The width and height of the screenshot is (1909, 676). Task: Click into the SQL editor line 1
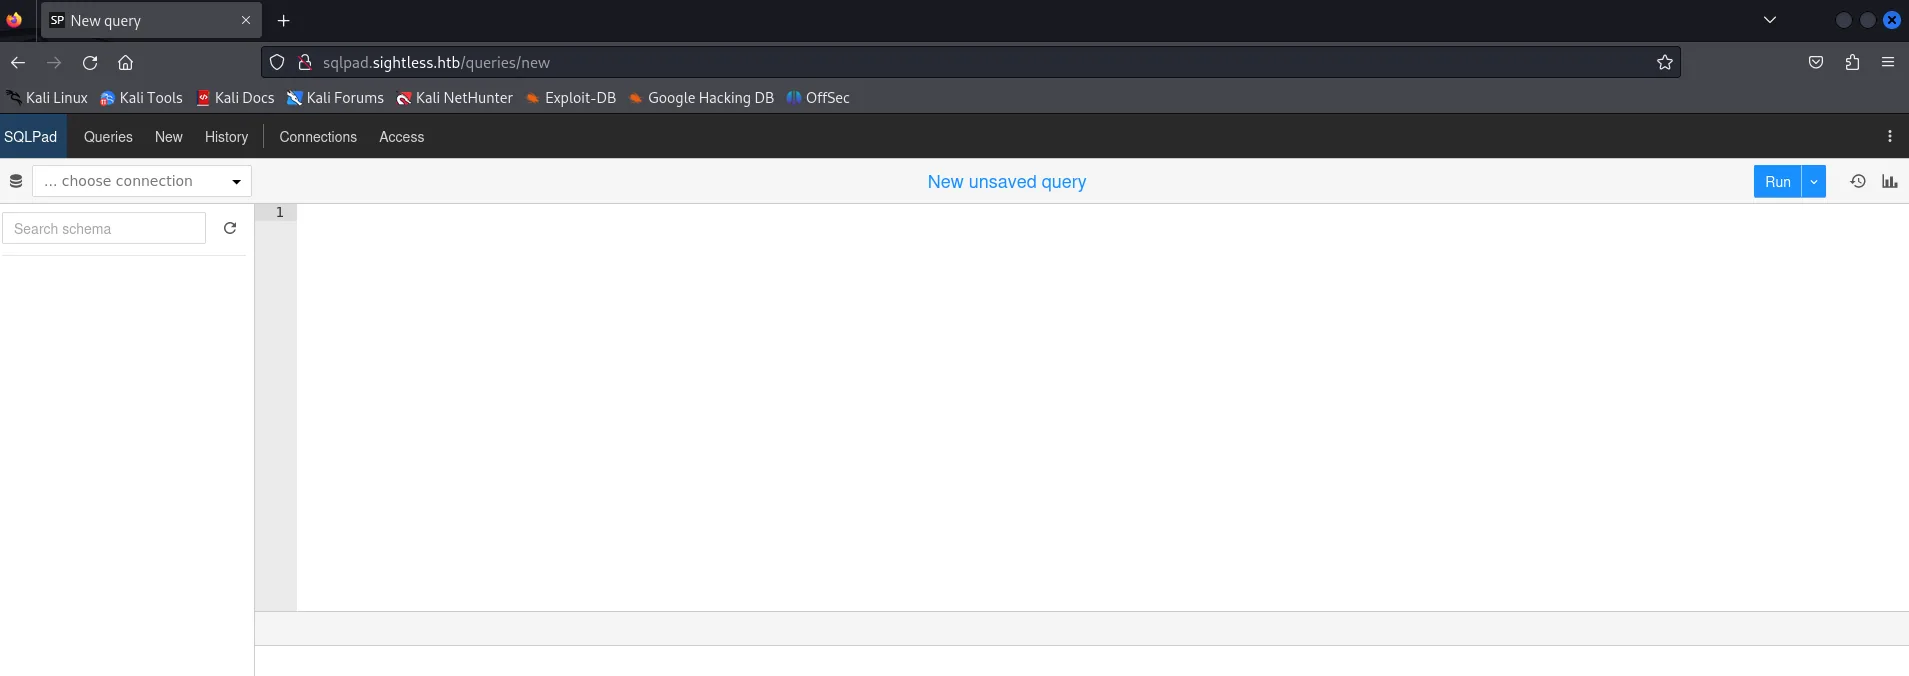click(x=1100, y=212)
